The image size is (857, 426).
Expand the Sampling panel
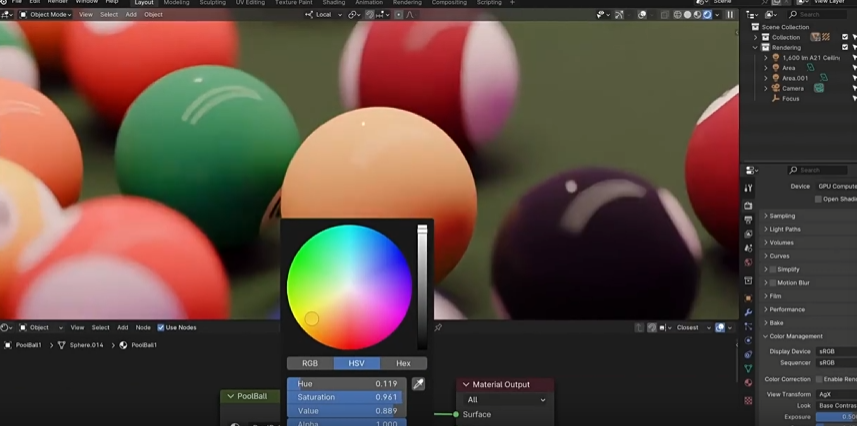point(783,216)
